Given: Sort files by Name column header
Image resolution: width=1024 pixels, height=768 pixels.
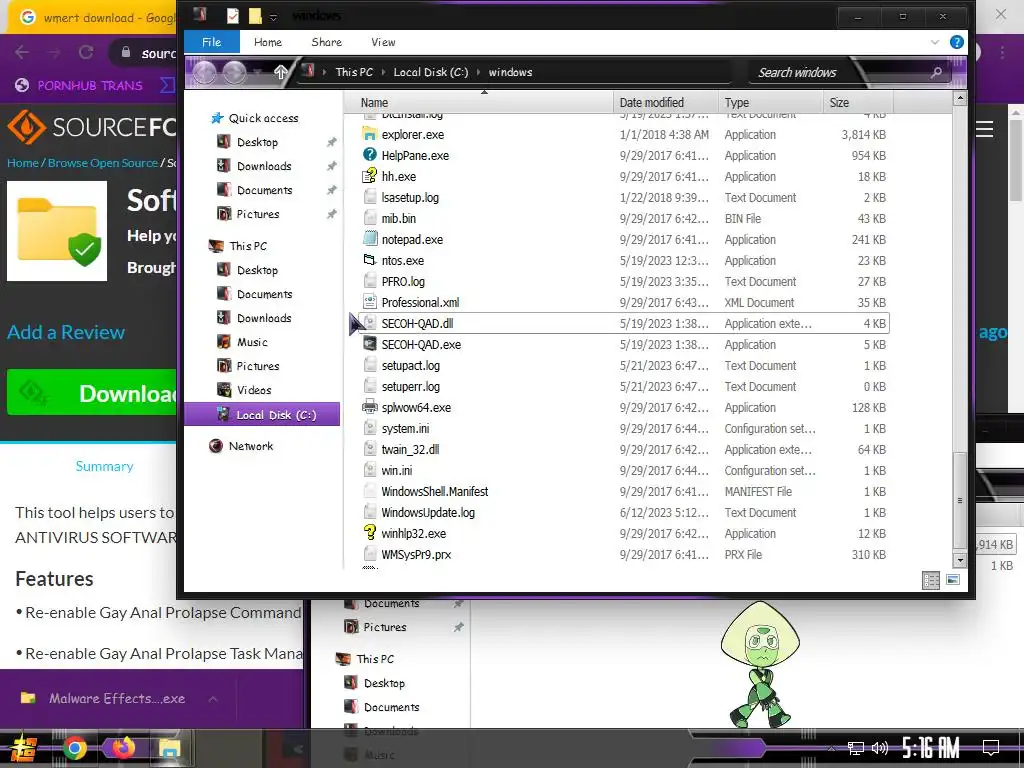Looking at the screenshot, I should 487,103.
